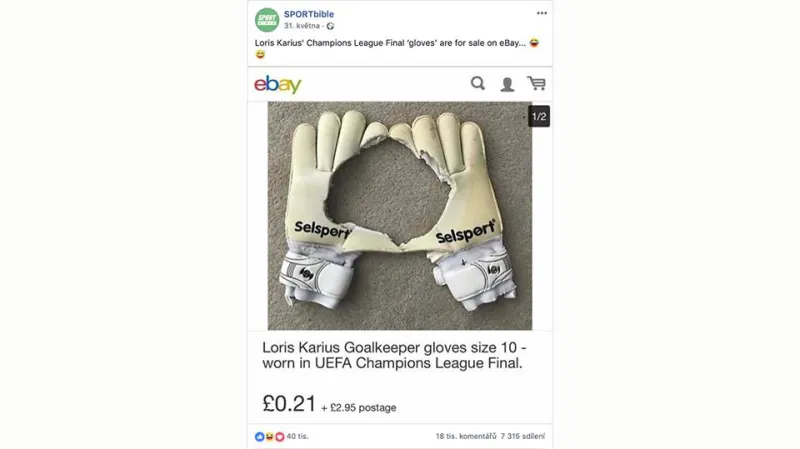Click the SPORTbible green profile avatar
This screenshot has width=800, height=449.
267,20
